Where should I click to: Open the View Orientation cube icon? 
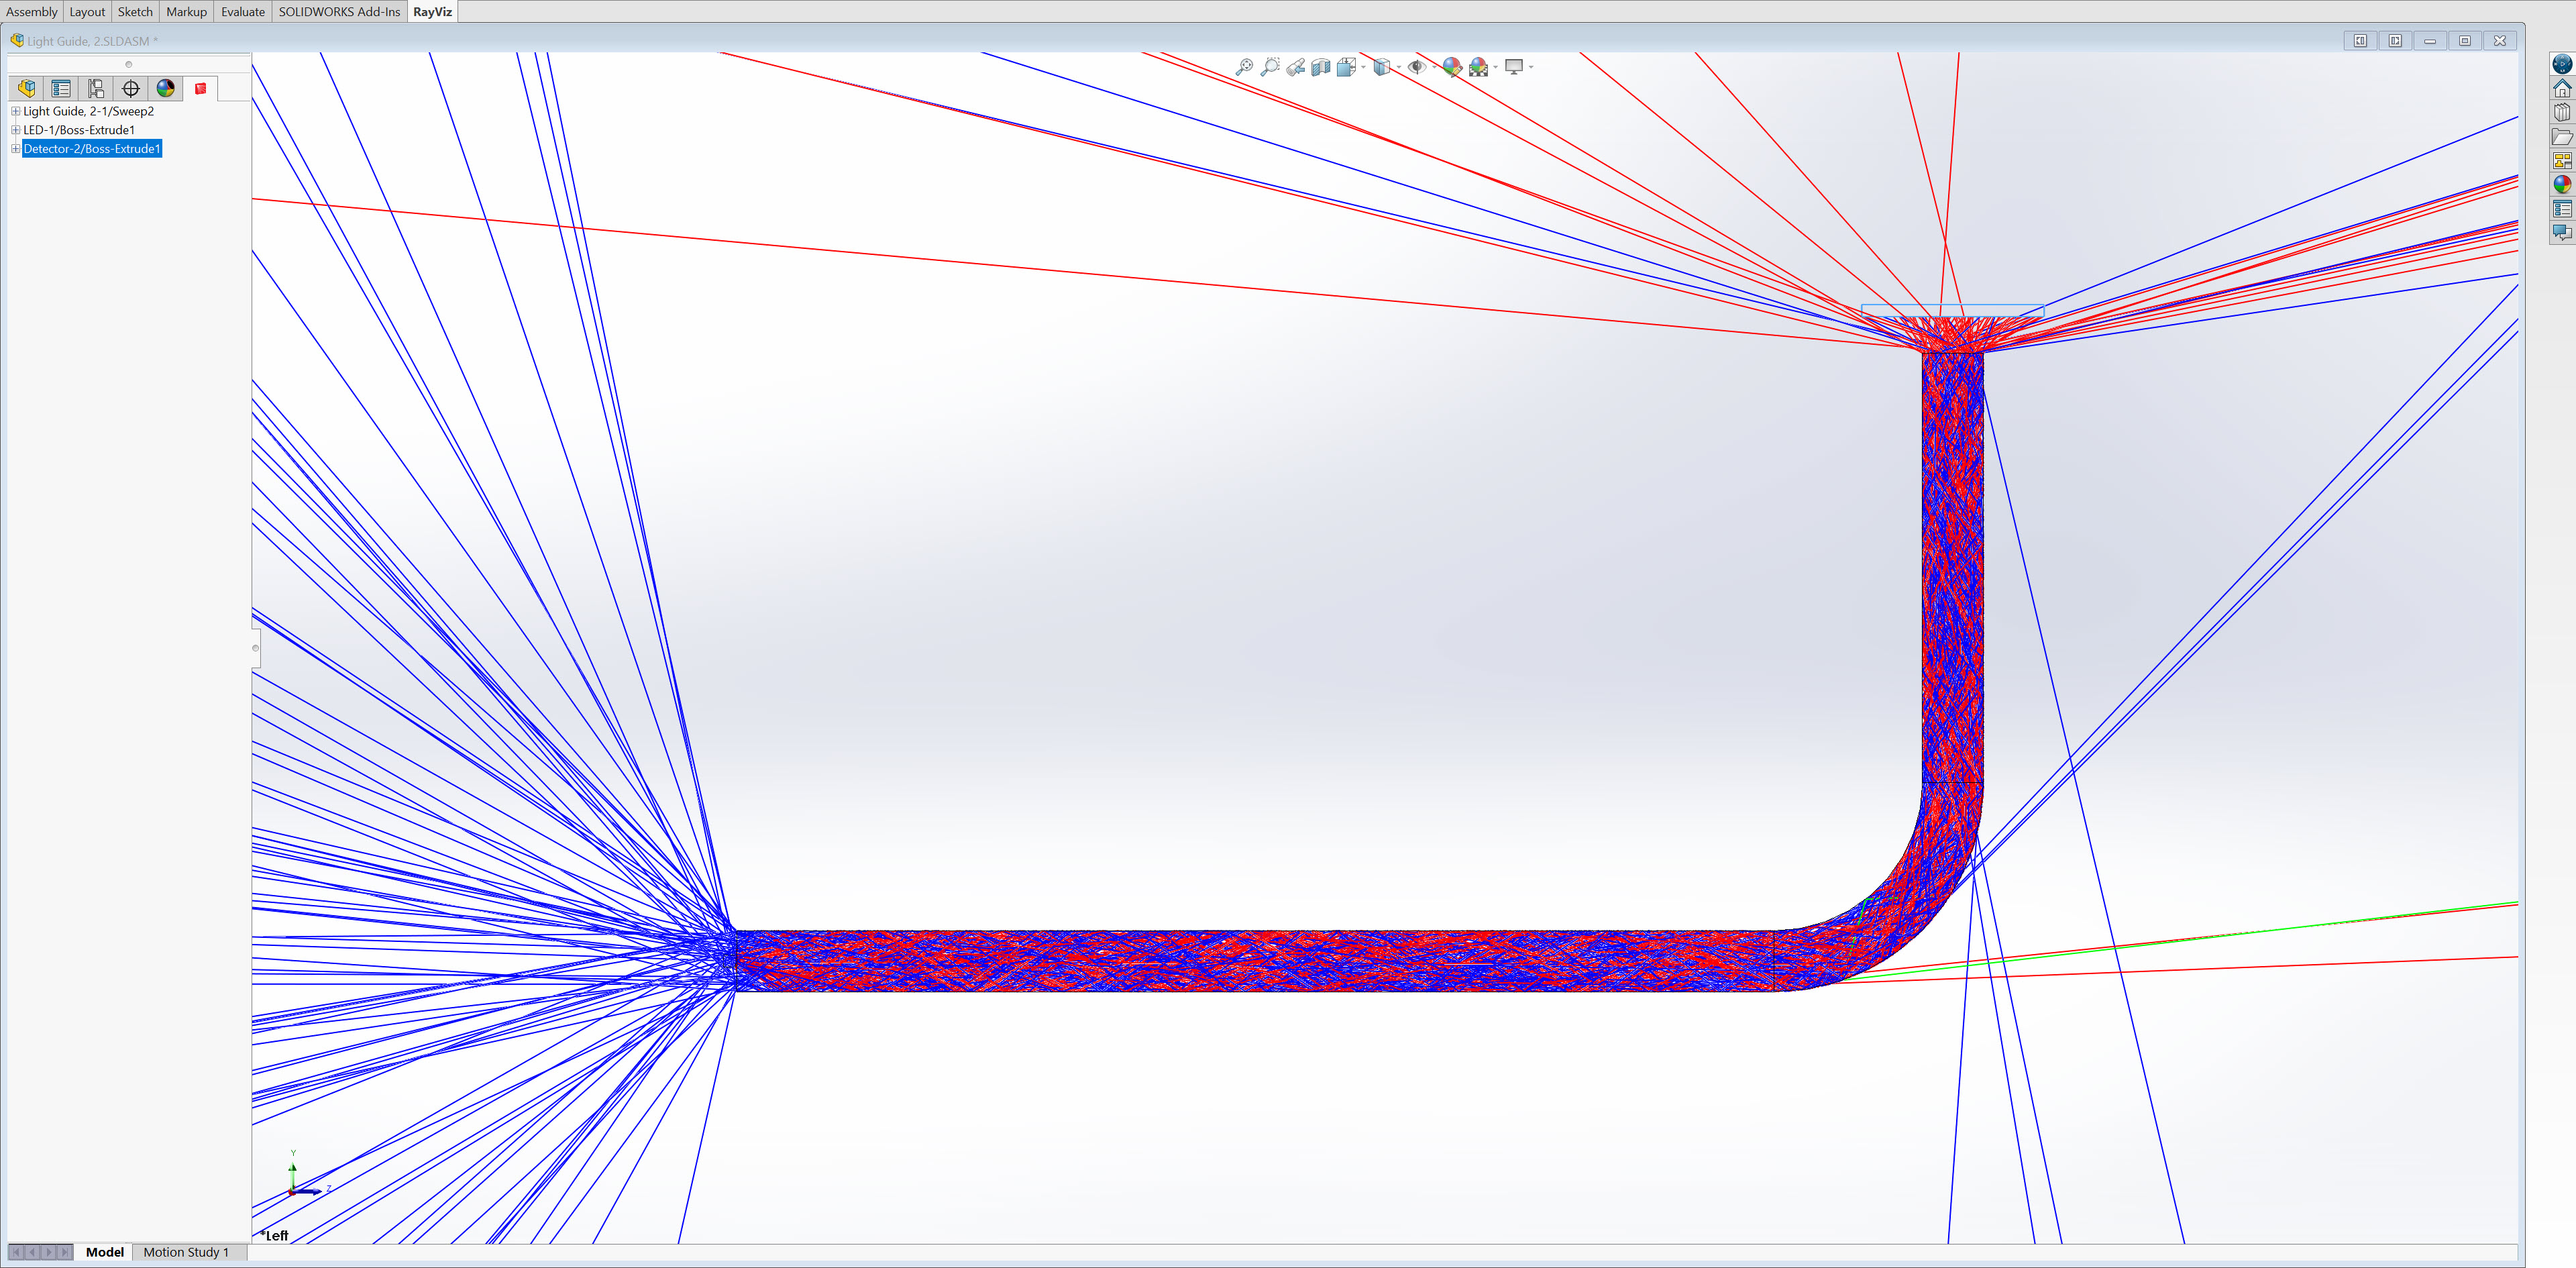click(1346, 67)
